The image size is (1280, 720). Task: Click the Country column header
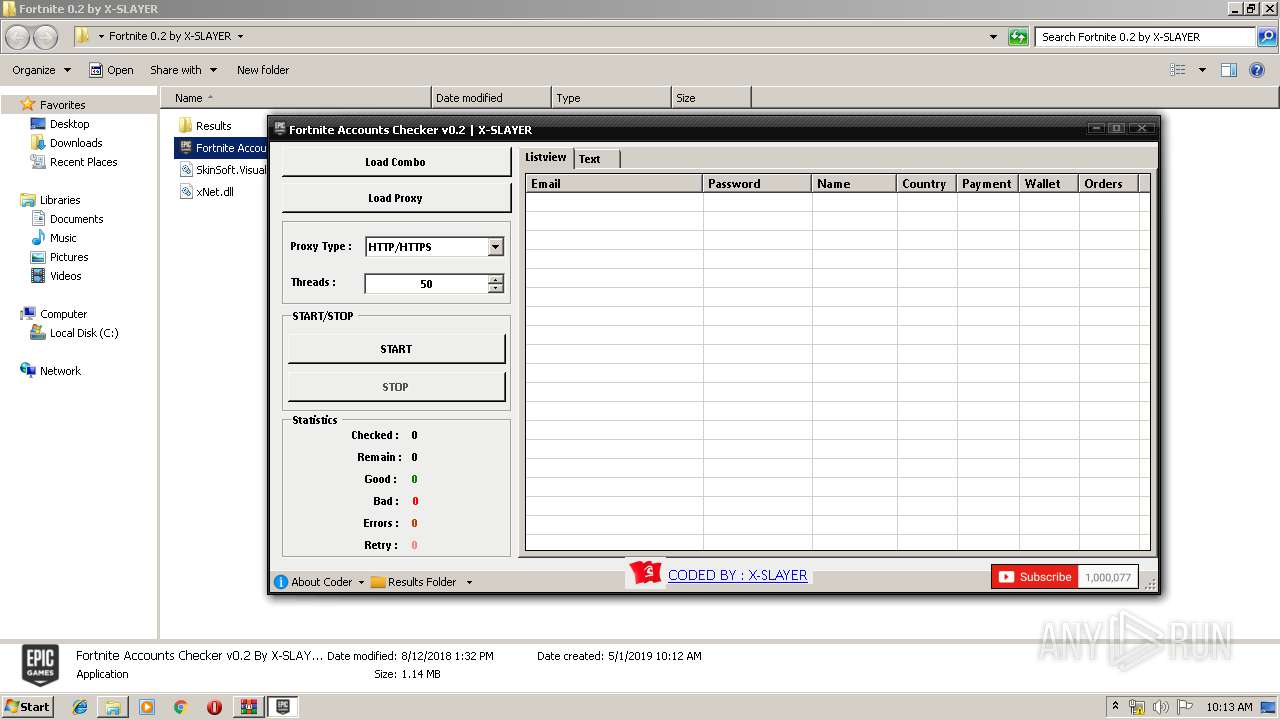[x=927, y=183]
